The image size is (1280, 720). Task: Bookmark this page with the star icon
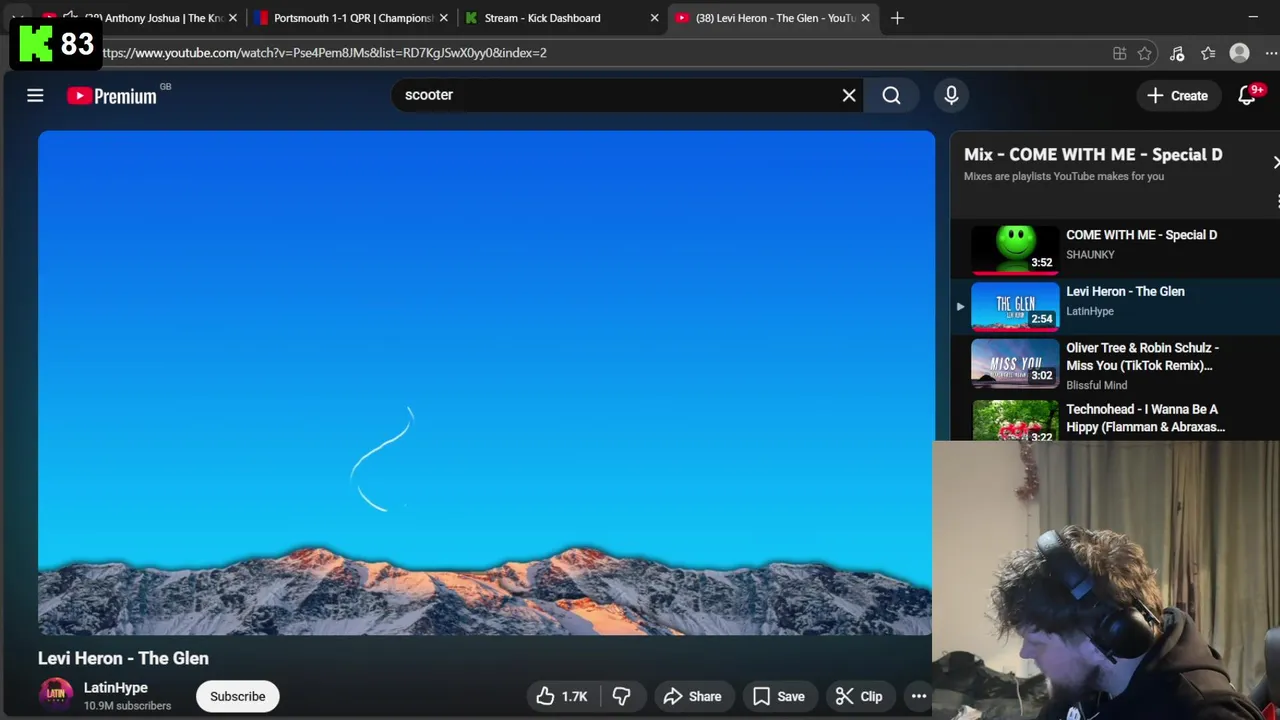(x=1145, y=53)
